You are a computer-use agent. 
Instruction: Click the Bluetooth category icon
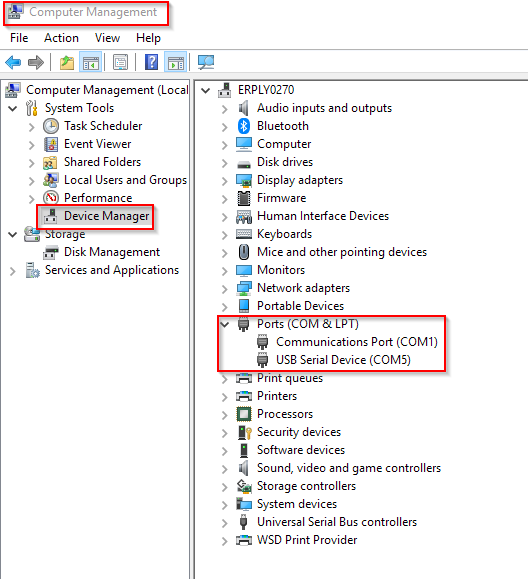coord(244,126)
